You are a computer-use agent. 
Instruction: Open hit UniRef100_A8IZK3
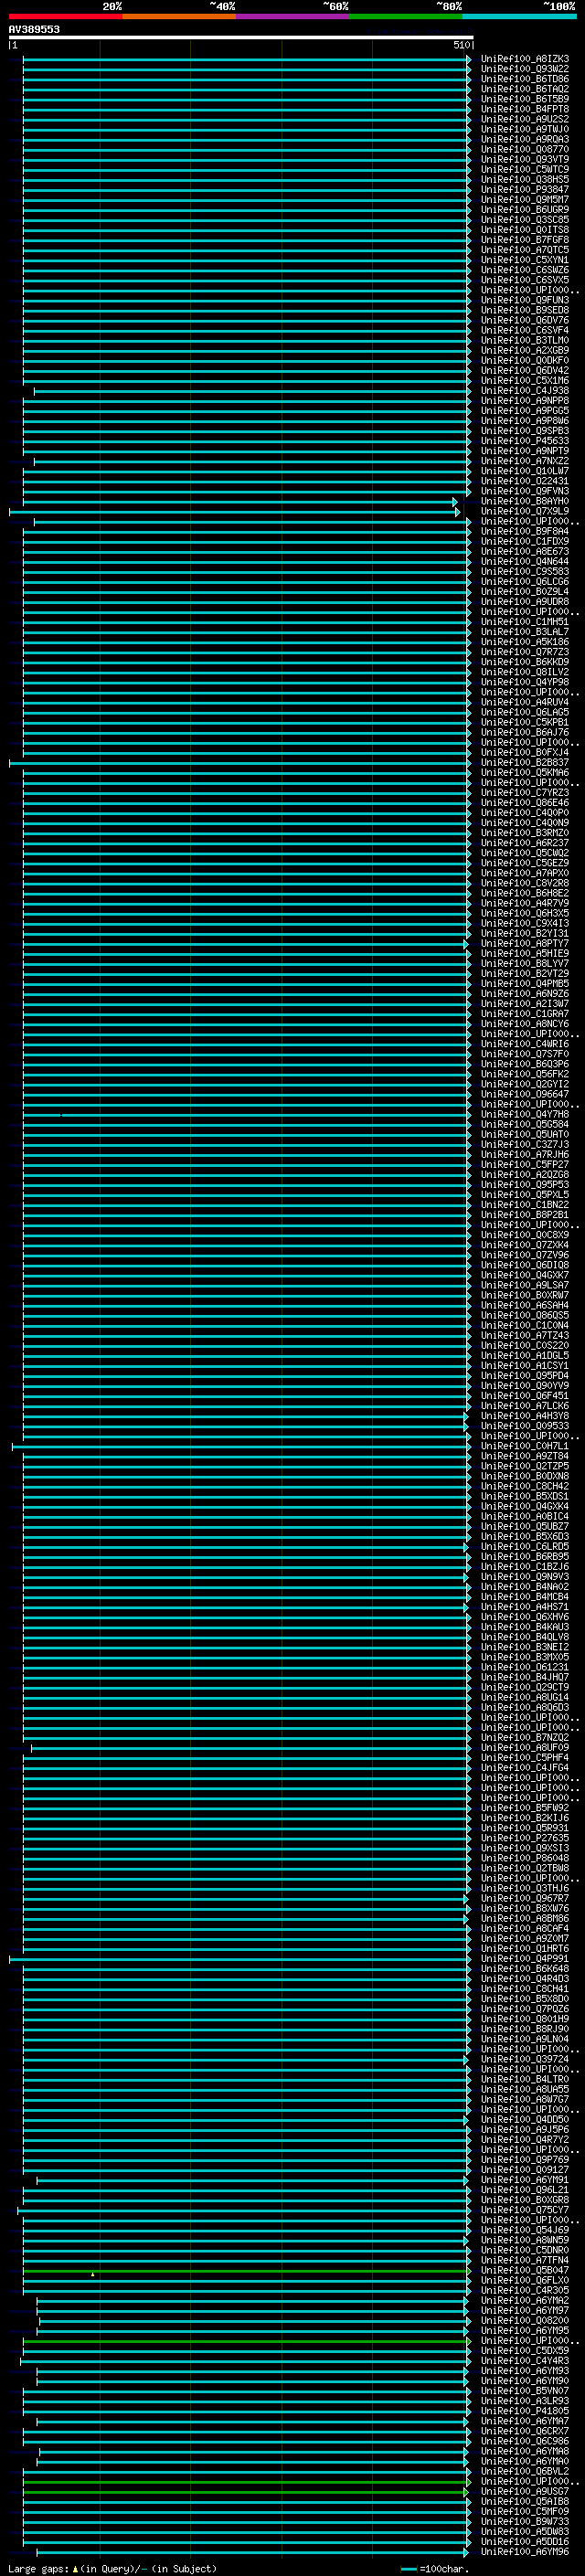524,60
